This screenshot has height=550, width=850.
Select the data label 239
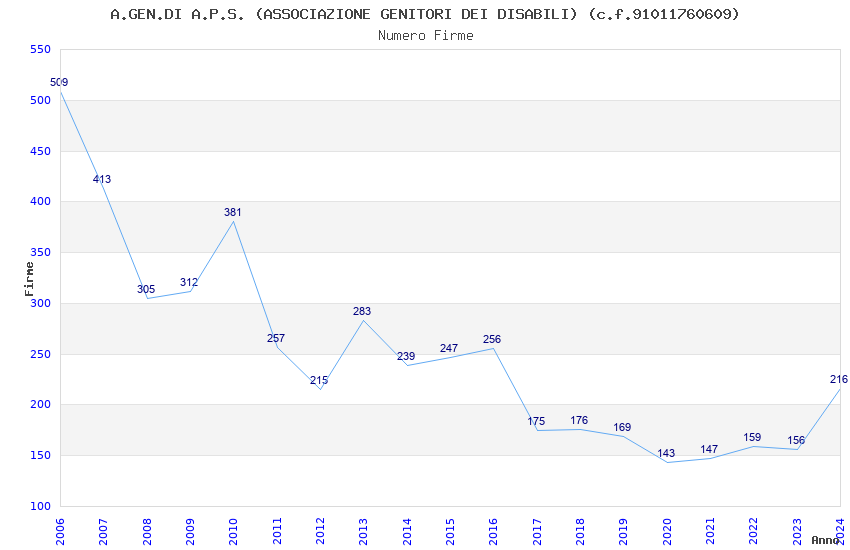click(x=406, y=356)
